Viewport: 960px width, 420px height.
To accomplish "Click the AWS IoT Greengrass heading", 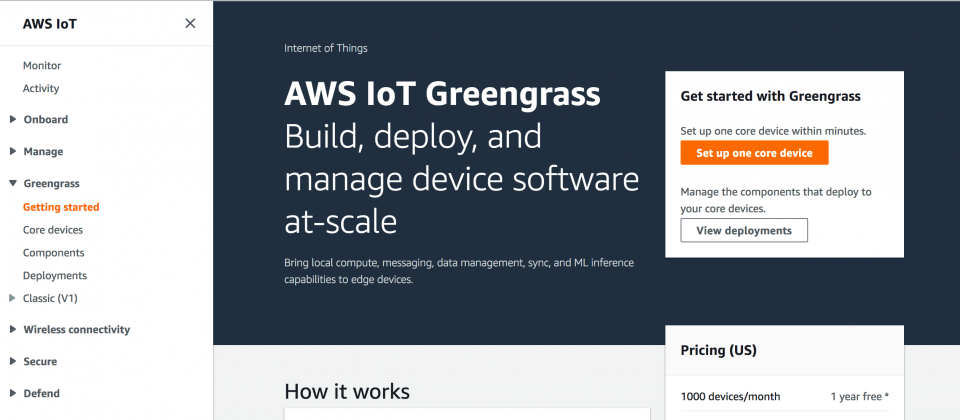I will (443, 94).
